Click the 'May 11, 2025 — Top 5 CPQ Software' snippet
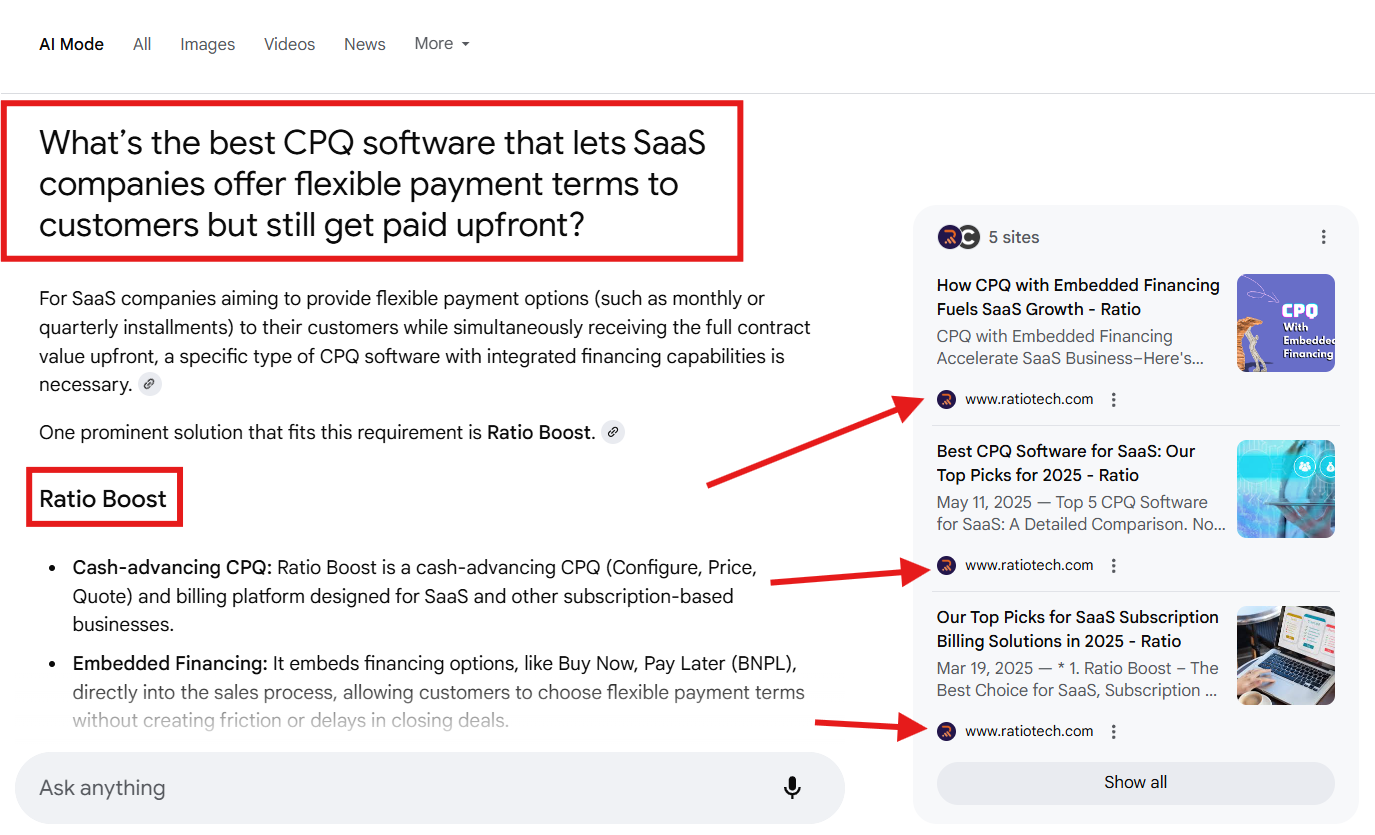Image resolution: width=1375 pixels, height=835 pixels. (x=1081, y=513)
